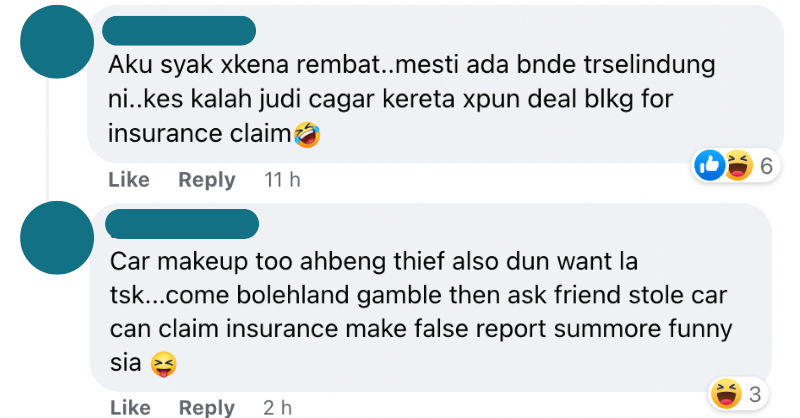This screenshot has height=418, width=800.
Task: Open the second commenter's profile picture
Action: (x=57, y=238)
